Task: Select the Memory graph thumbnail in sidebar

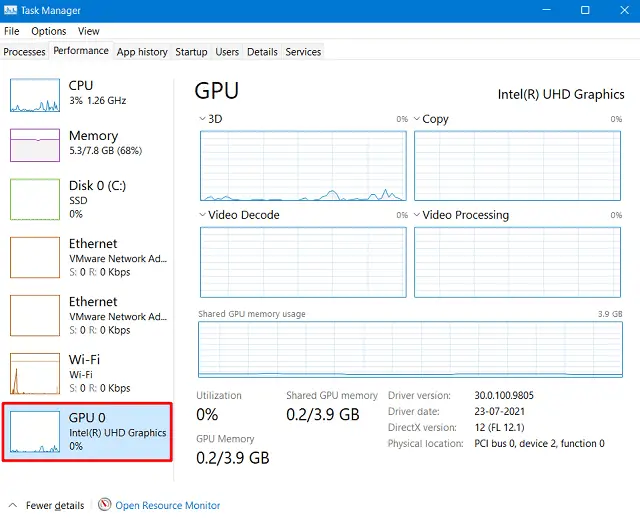Action: (35, 145)
